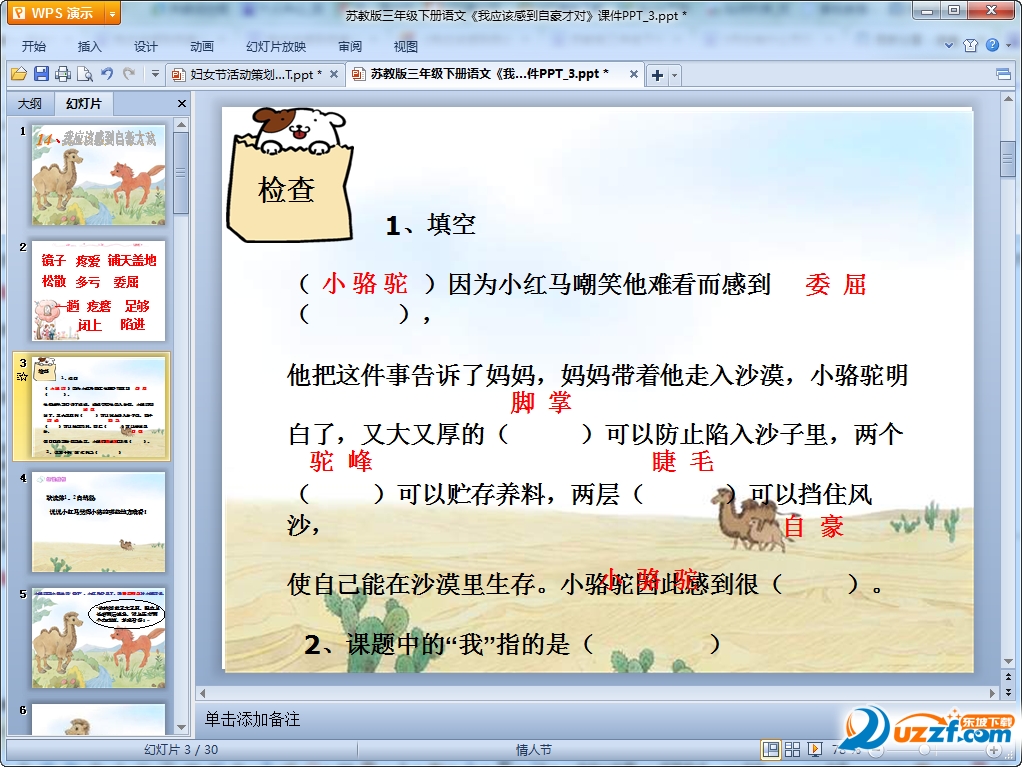Click the horizontal scrollbar left arrow
The image size is (1022, 767).
[203, 693]
